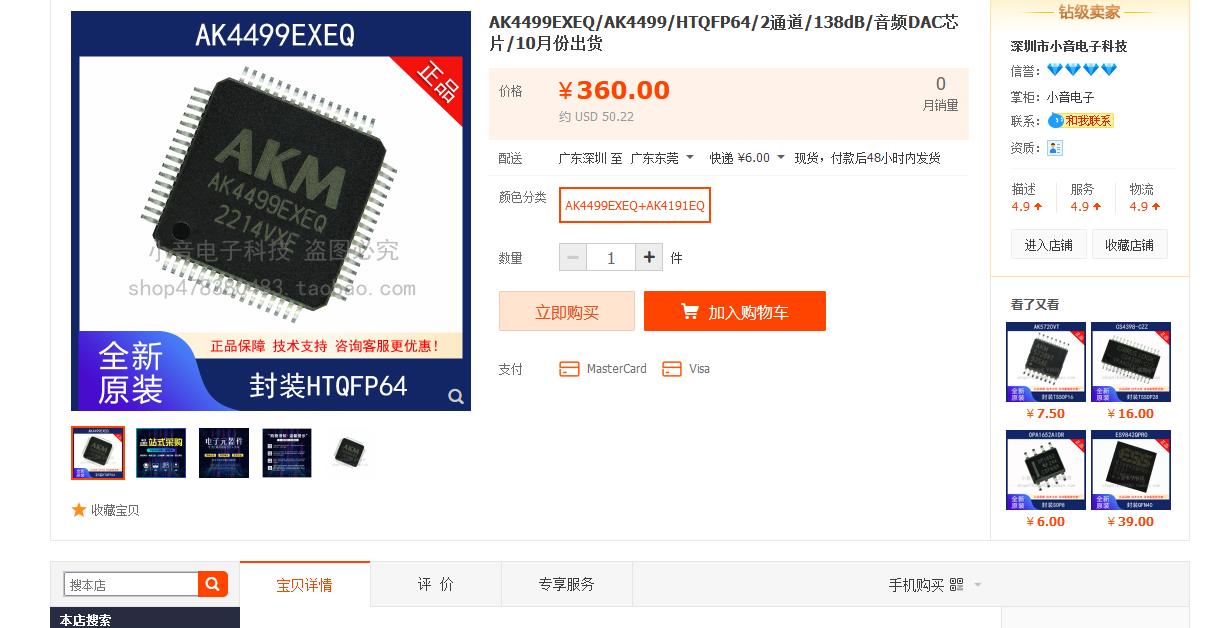Click the 立即购买 buy now button
Image resolution: width=1218 pixels, height=628 pixels.
coord(567,311)
